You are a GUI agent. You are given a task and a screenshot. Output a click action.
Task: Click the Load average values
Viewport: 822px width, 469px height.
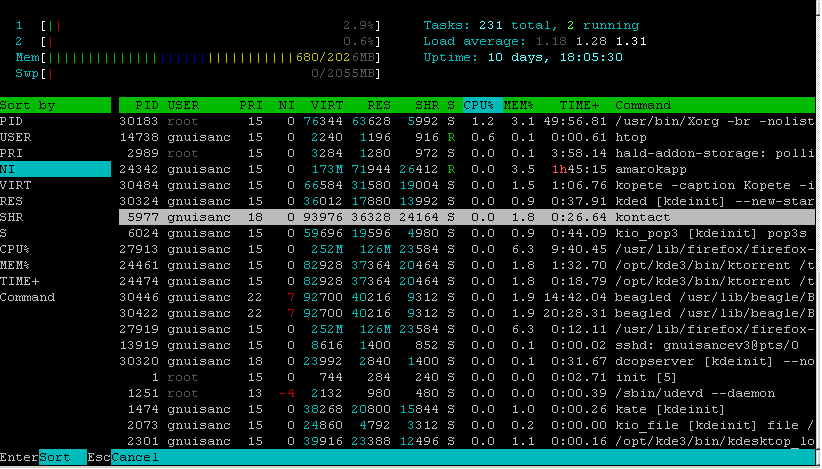point(591,41)
